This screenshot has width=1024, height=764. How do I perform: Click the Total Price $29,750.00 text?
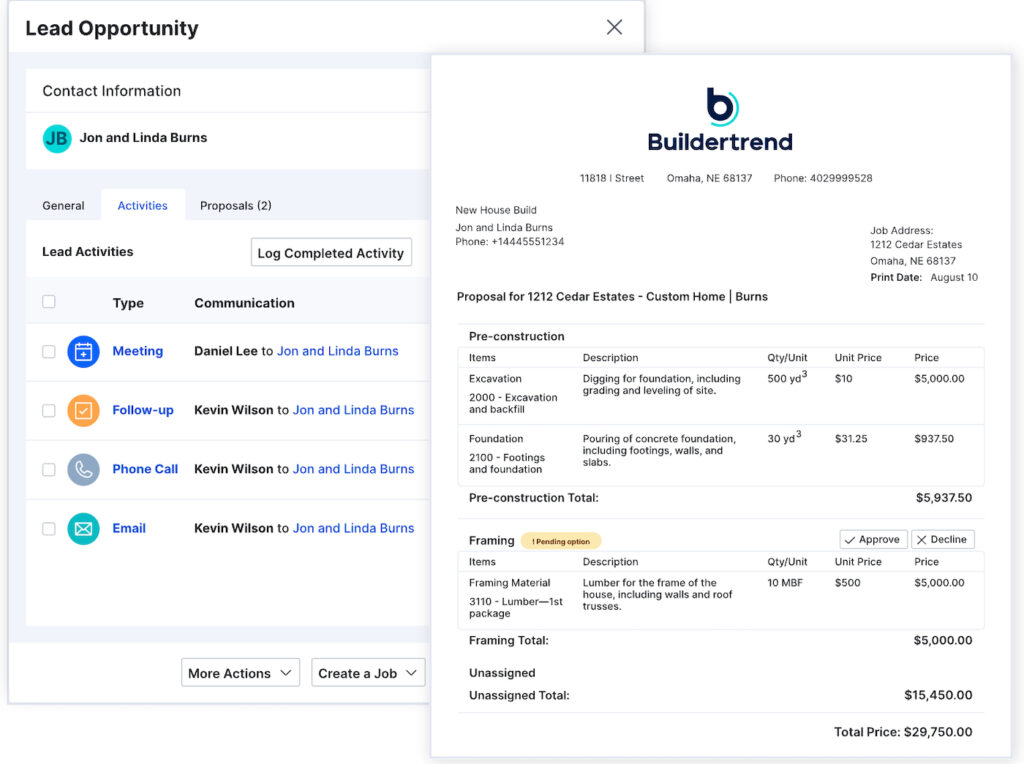click(903, 732)
